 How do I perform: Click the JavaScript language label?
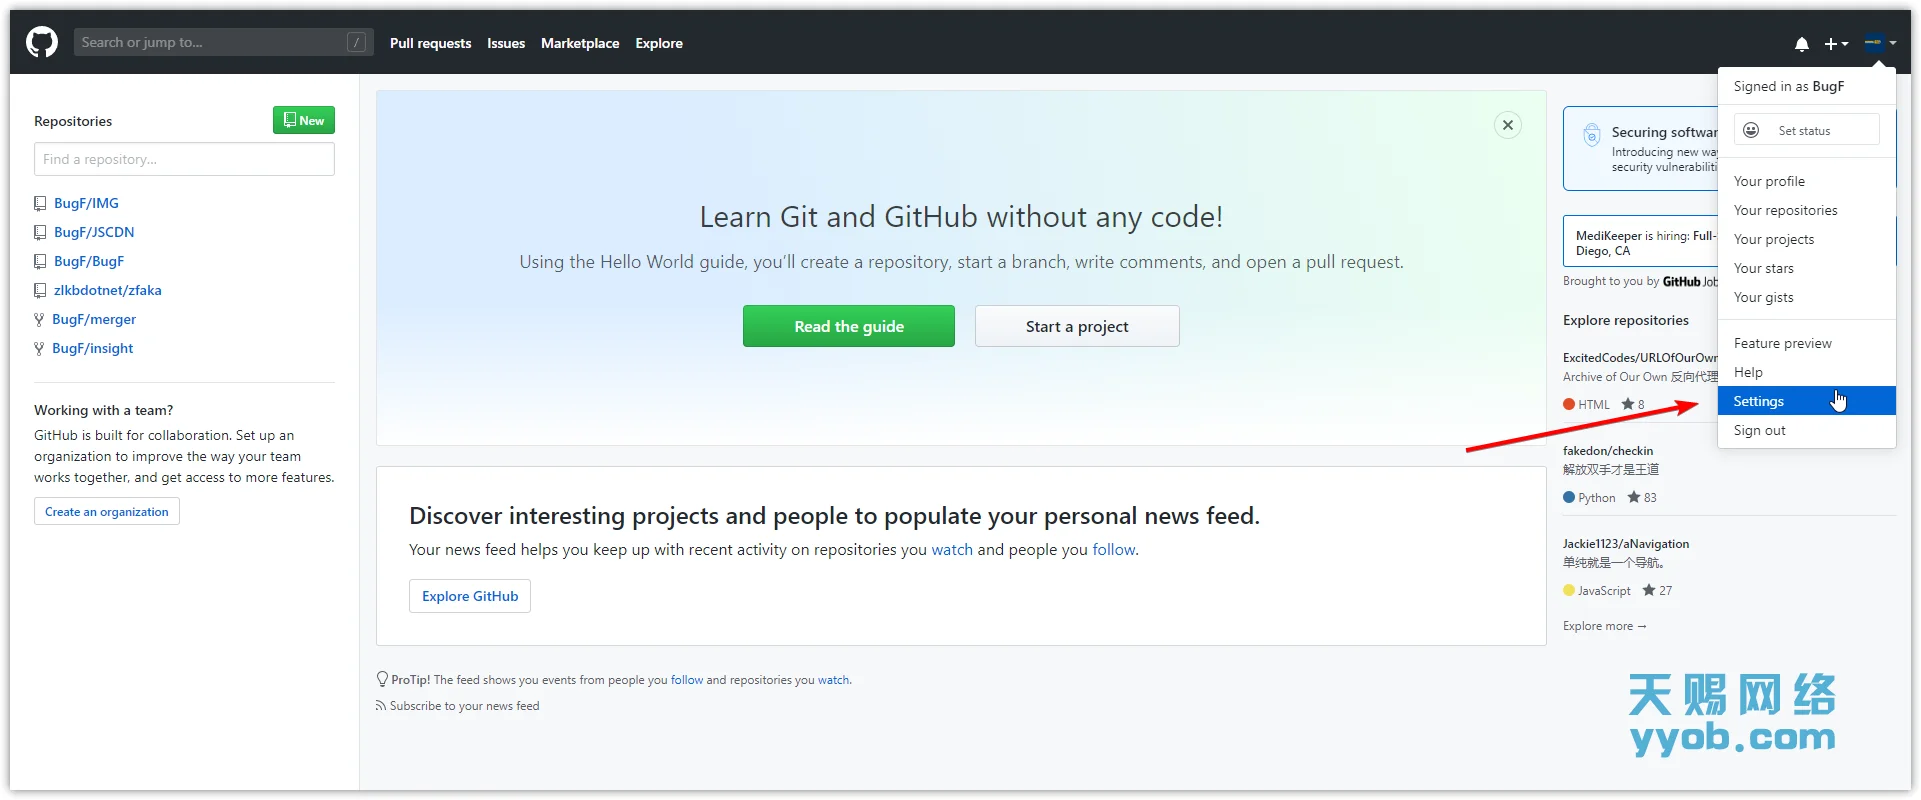coord(1604,590)
